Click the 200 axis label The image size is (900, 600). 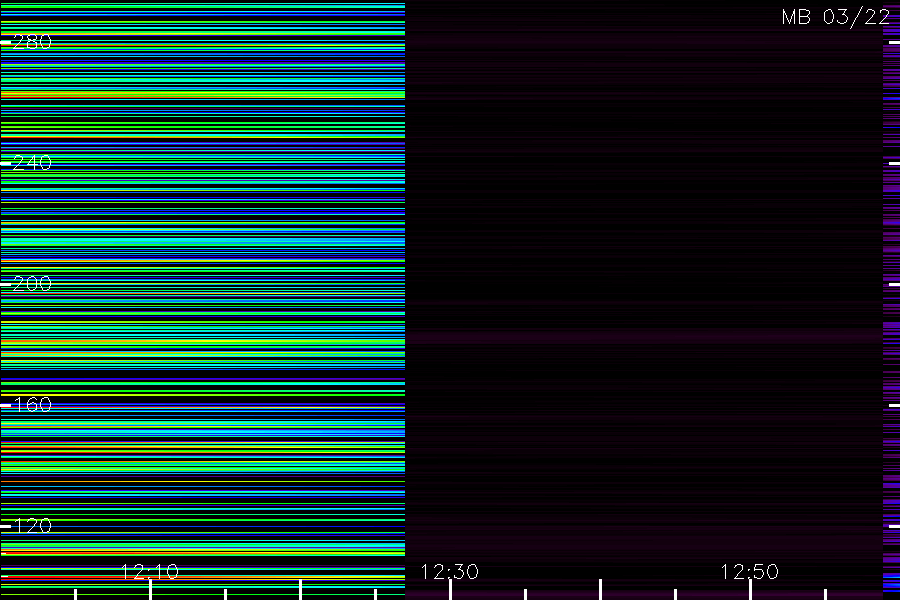pyautogui.click(x=32, y=284)
